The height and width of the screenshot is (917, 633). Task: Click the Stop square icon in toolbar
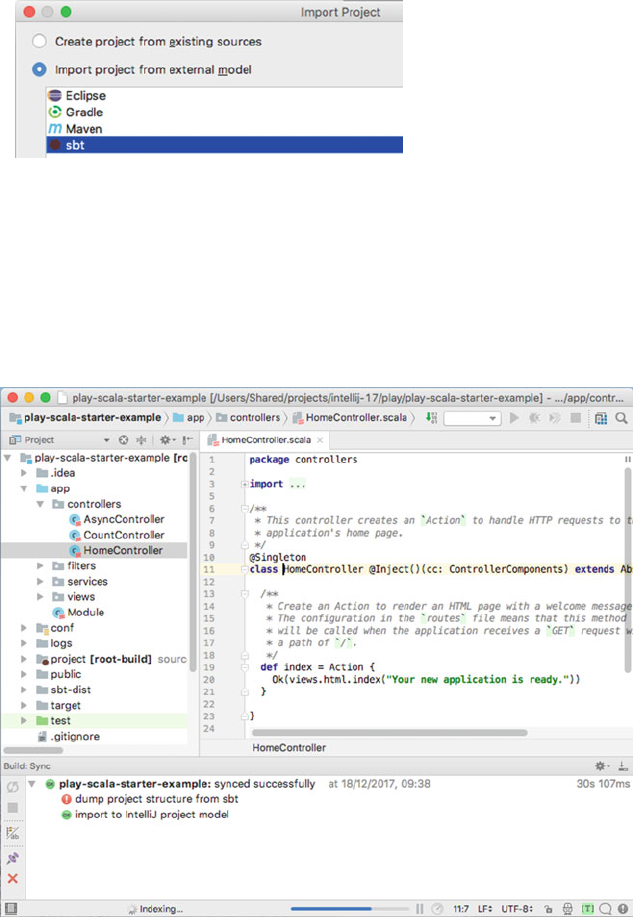[x=576, y=418]
